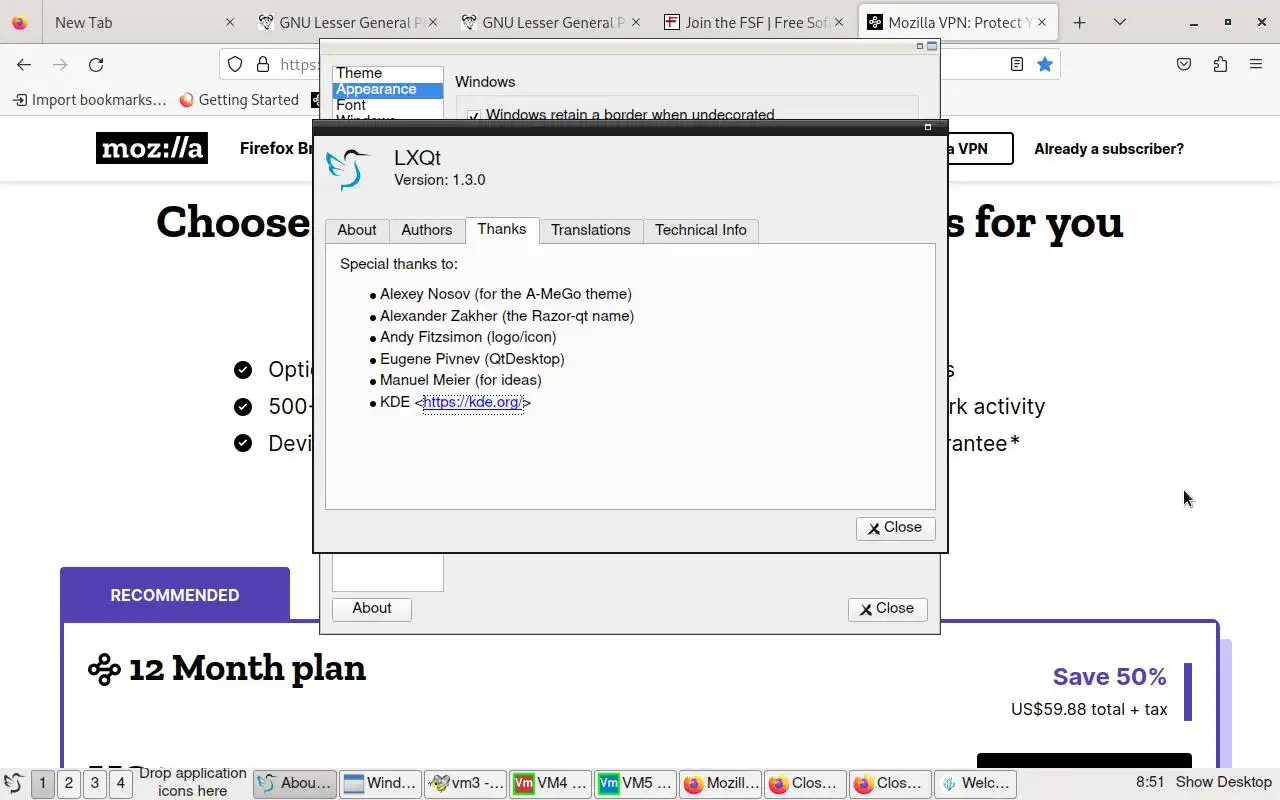
Task: Click the shield tracking protection icon
Action: pos(235,64)
